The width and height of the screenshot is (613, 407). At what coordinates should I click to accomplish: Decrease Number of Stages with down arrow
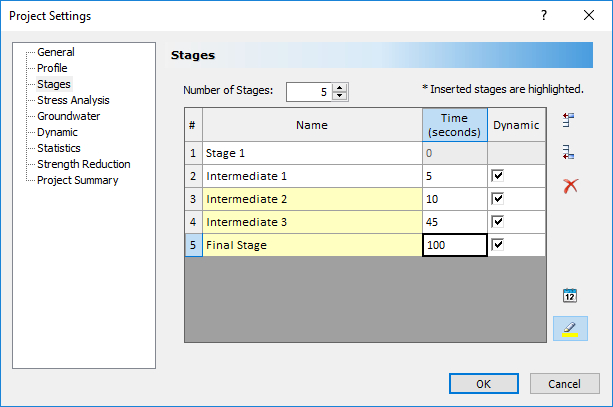[340, 96]
